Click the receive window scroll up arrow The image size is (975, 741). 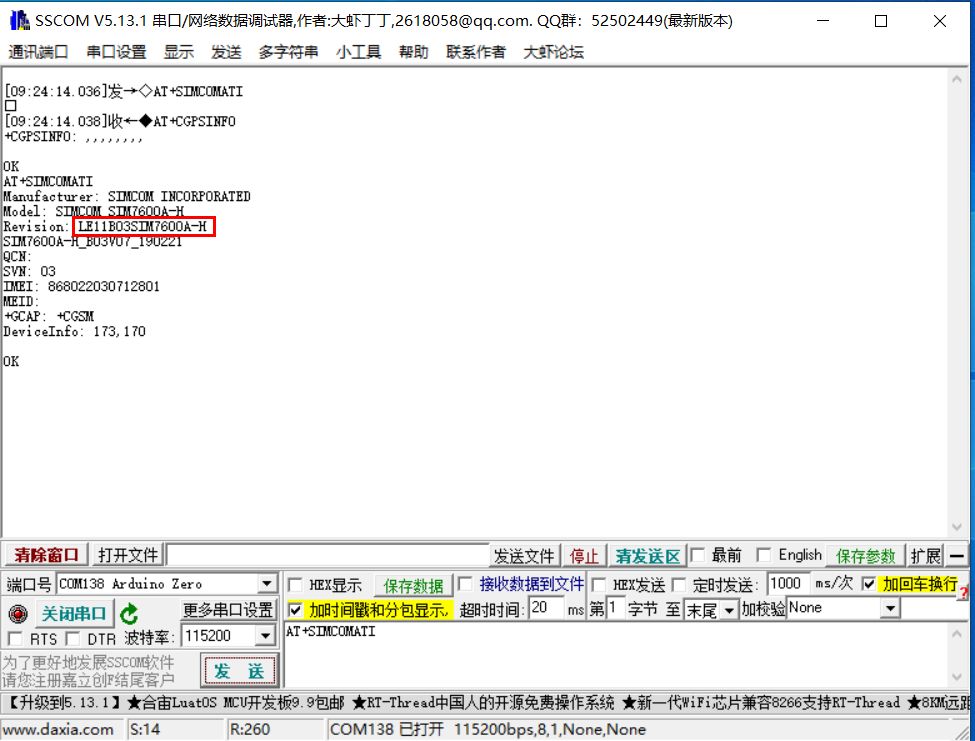(x=957, y=79)
